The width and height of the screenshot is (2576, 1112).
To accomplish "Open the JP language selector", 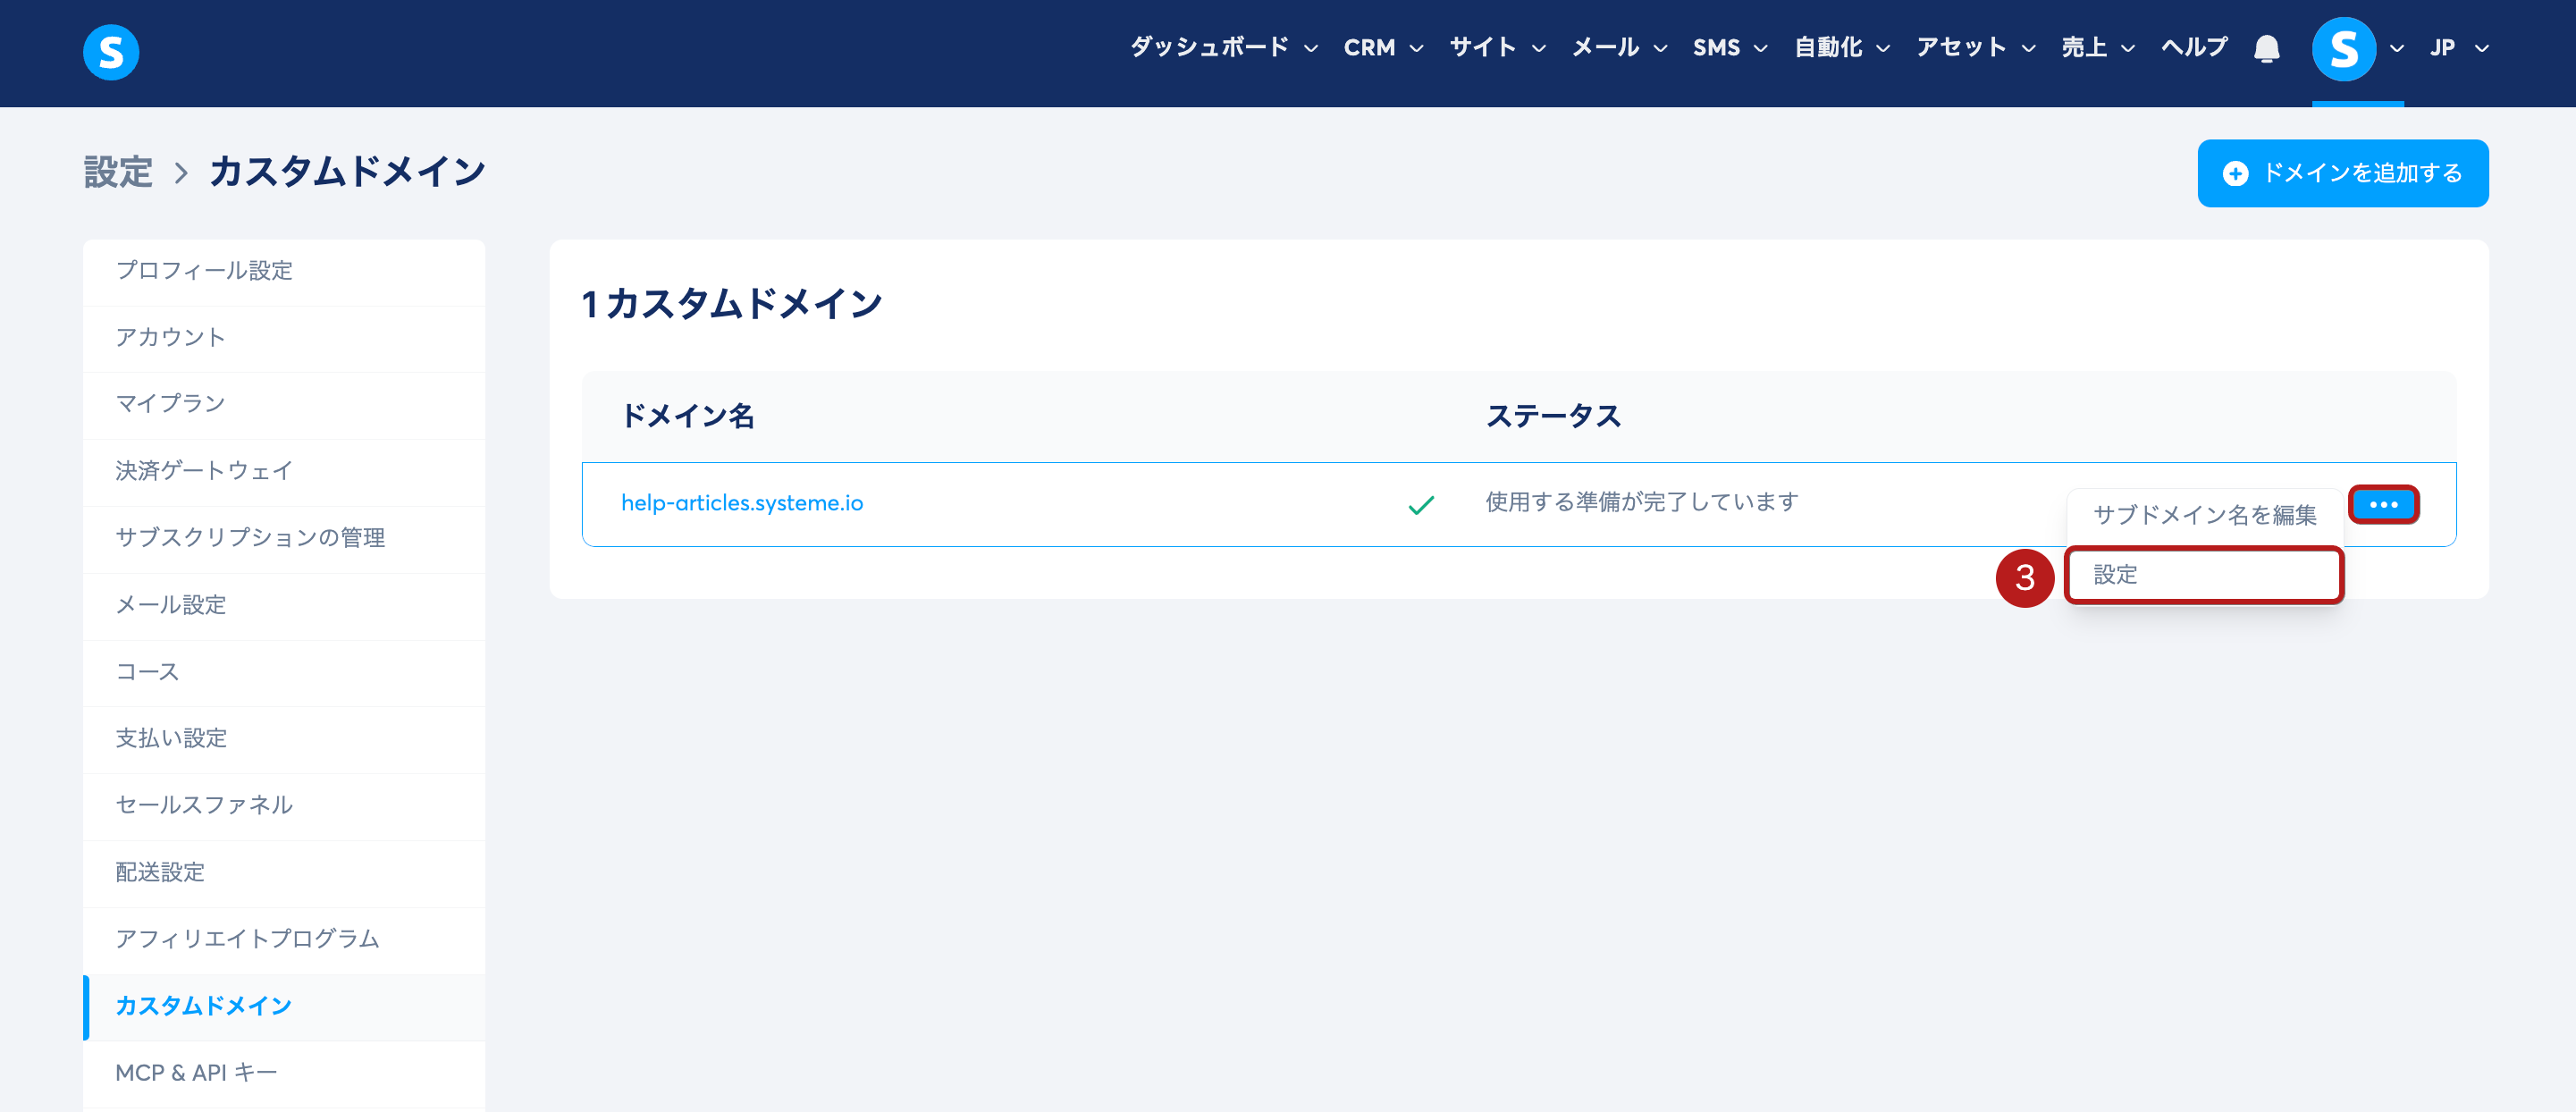I will [x=2459, y=47].
